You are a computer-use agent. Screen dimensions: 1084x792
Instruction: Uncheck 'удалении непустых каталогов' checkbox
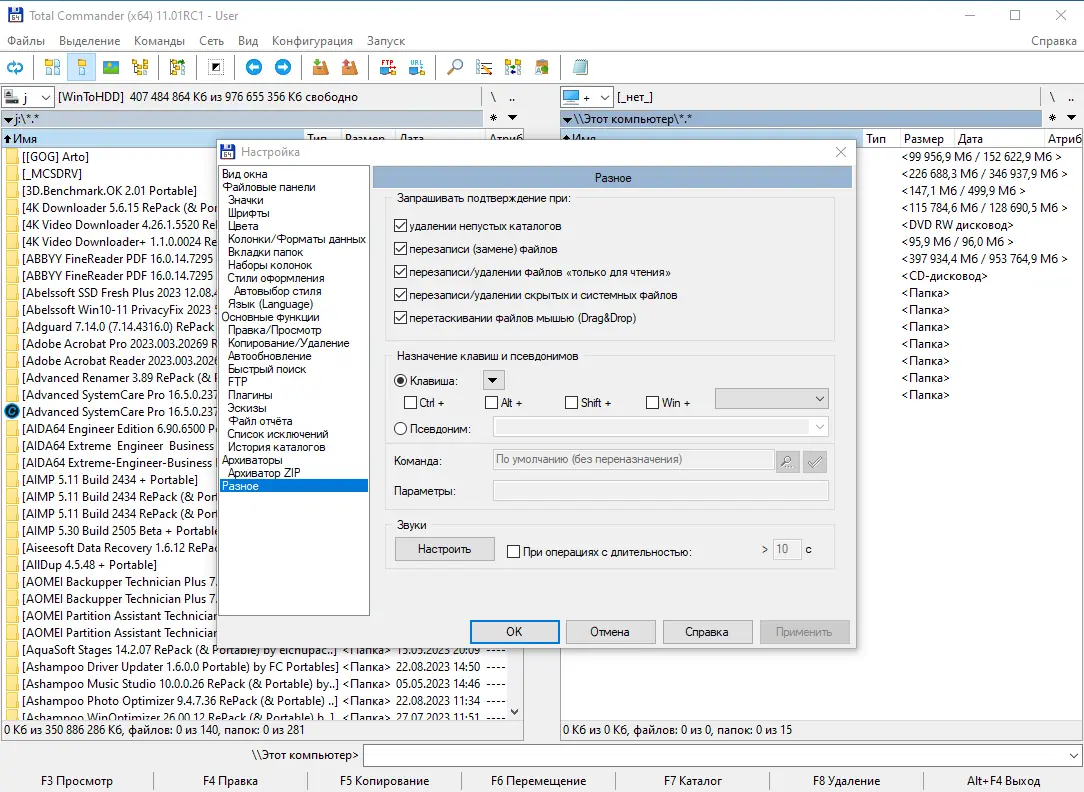(x=400, y=225)
